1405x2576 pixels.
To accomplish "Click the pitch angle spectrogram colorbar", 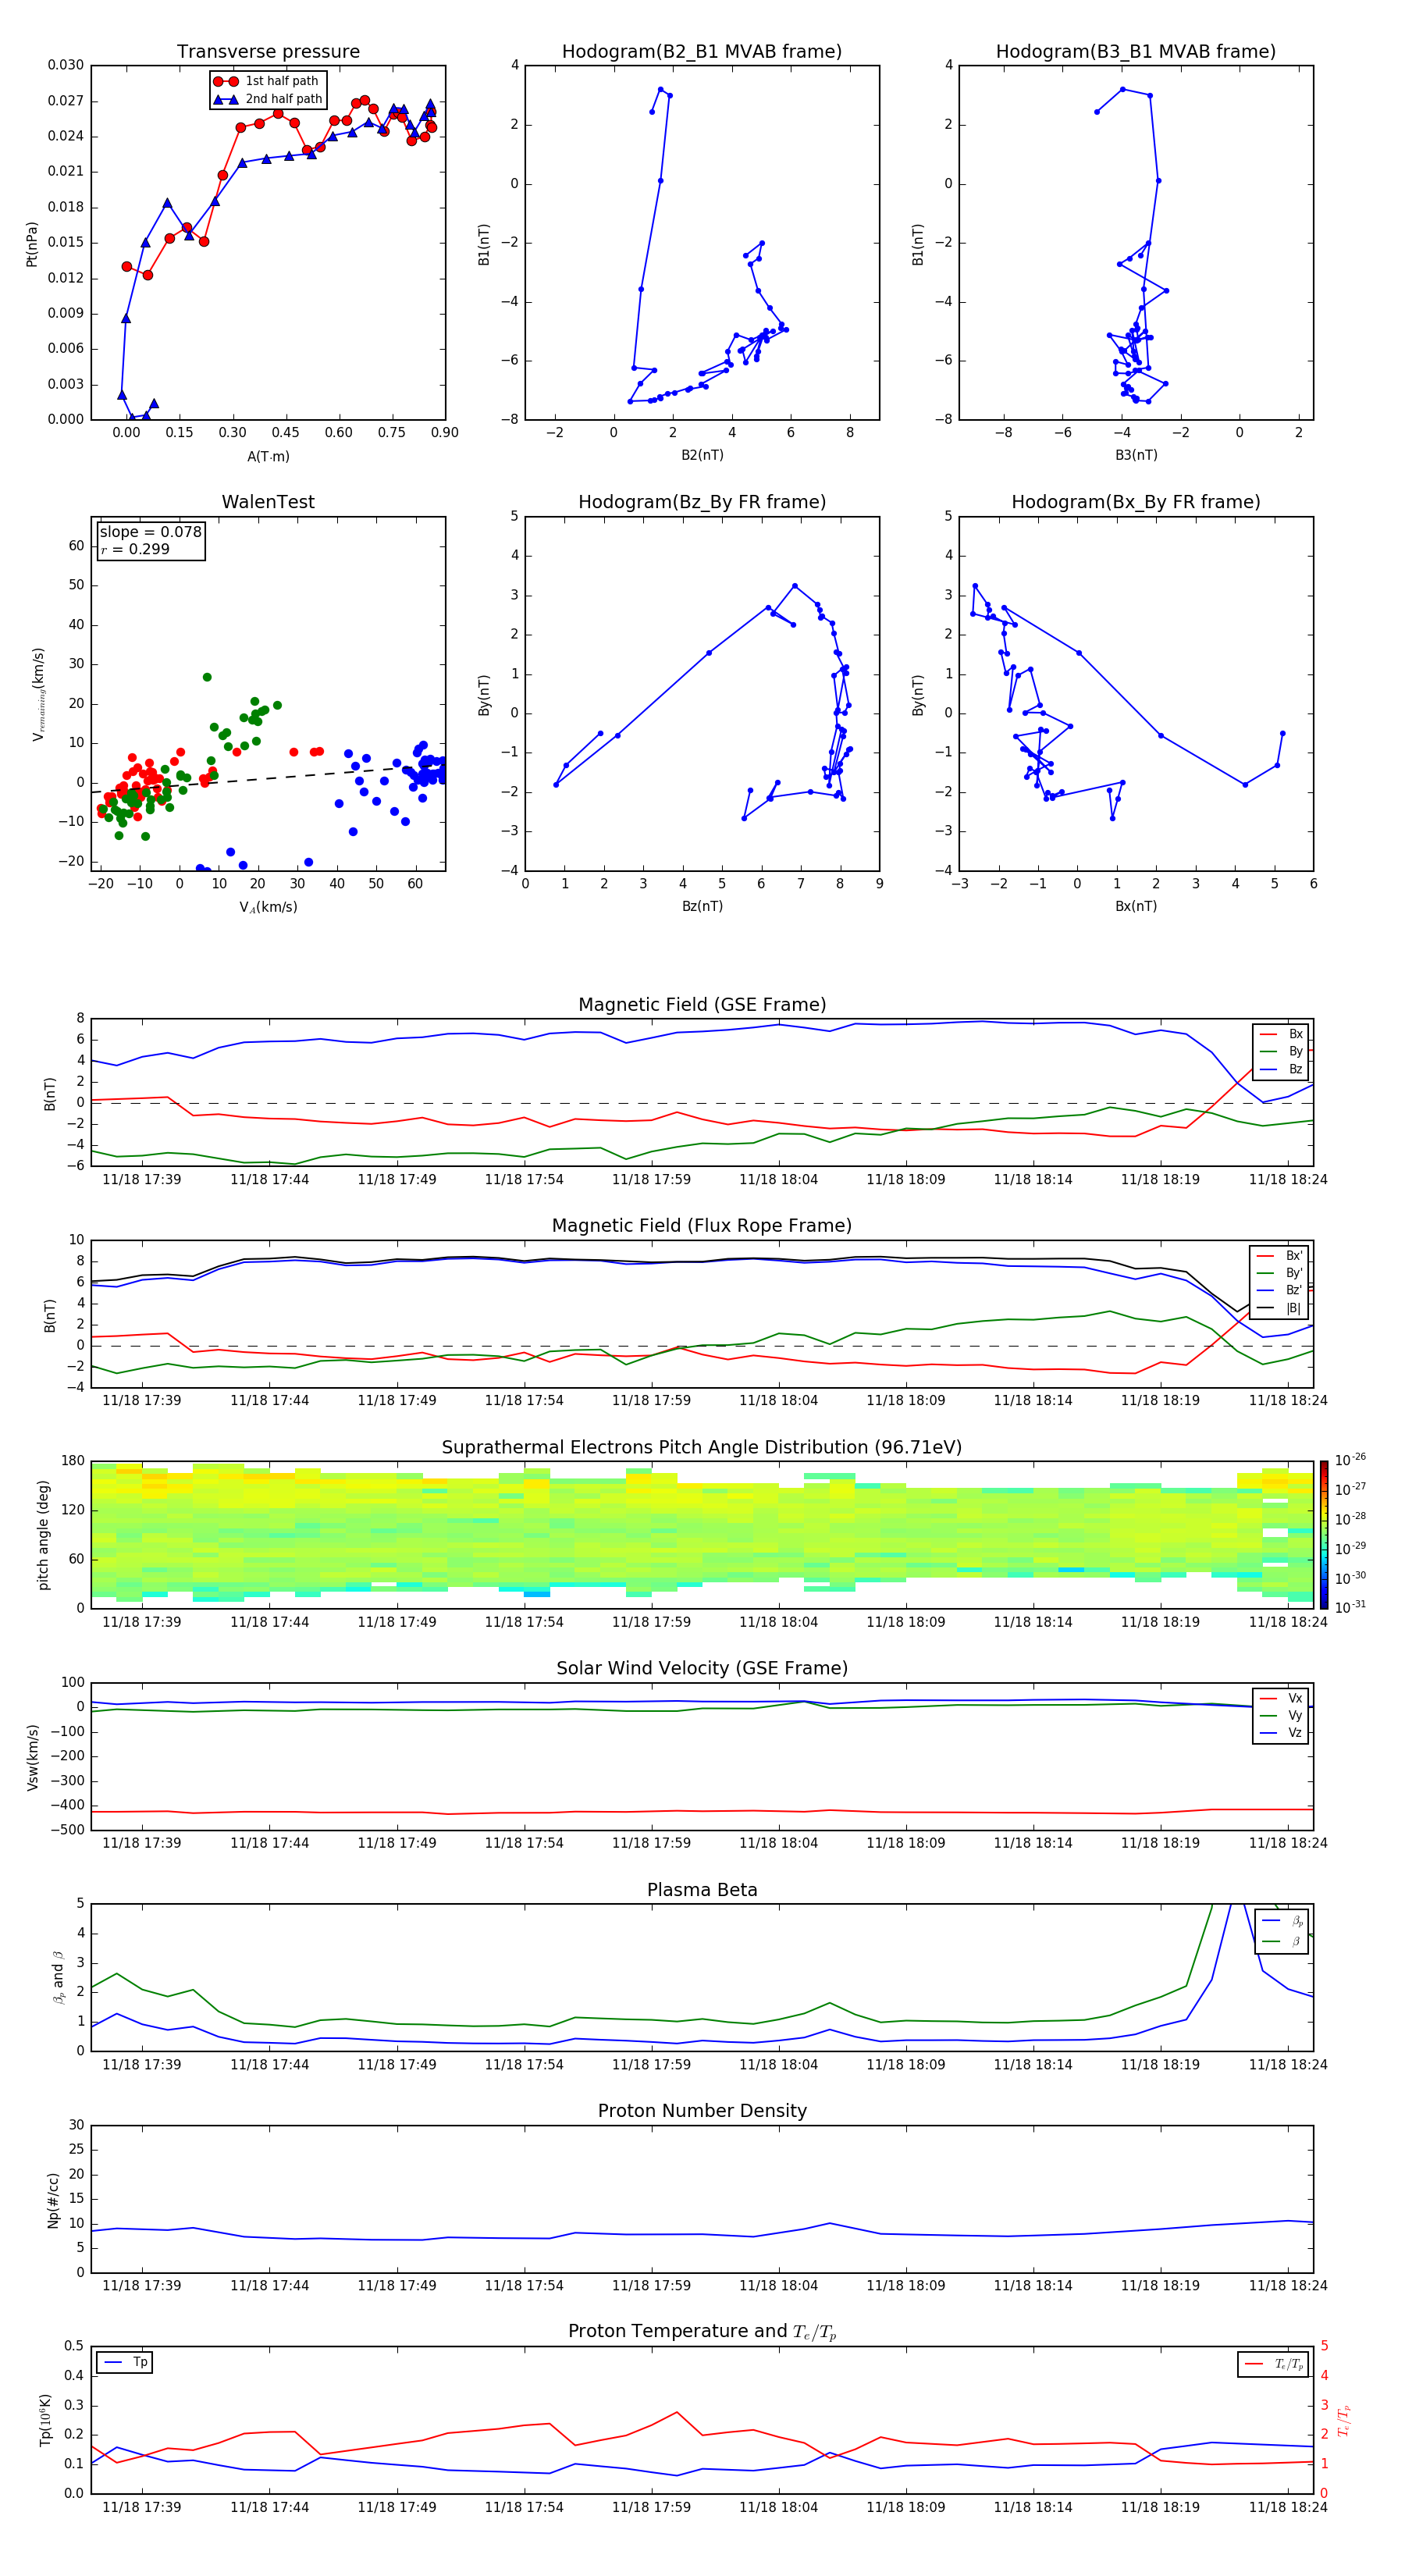I will coord(1324,1535).
